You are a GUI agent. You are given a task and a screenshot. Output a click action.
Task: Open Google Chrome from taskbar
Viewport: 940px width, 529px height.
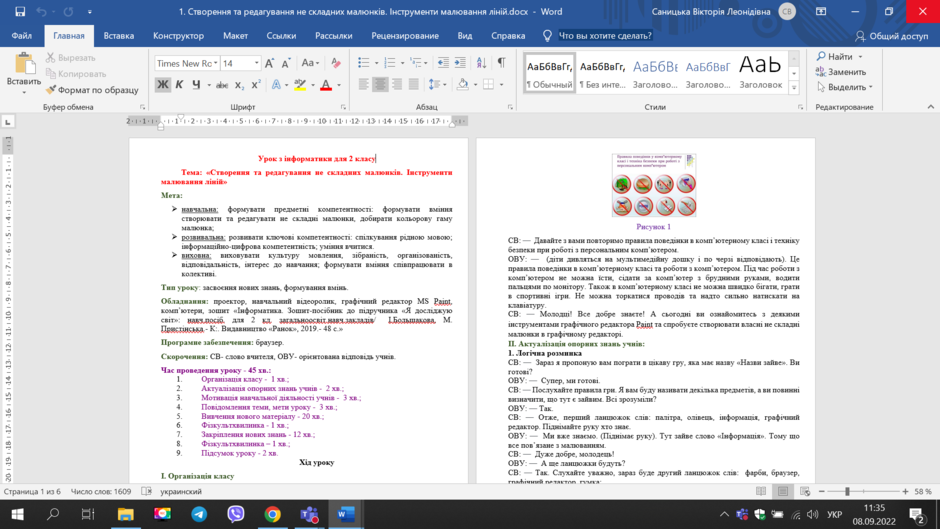coord(272,514)
